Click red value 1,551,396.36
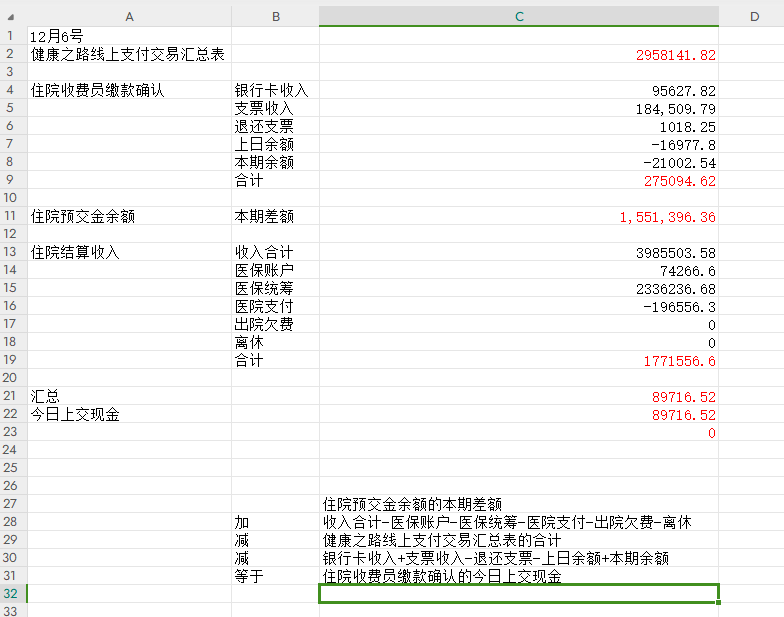 point(668,216)
